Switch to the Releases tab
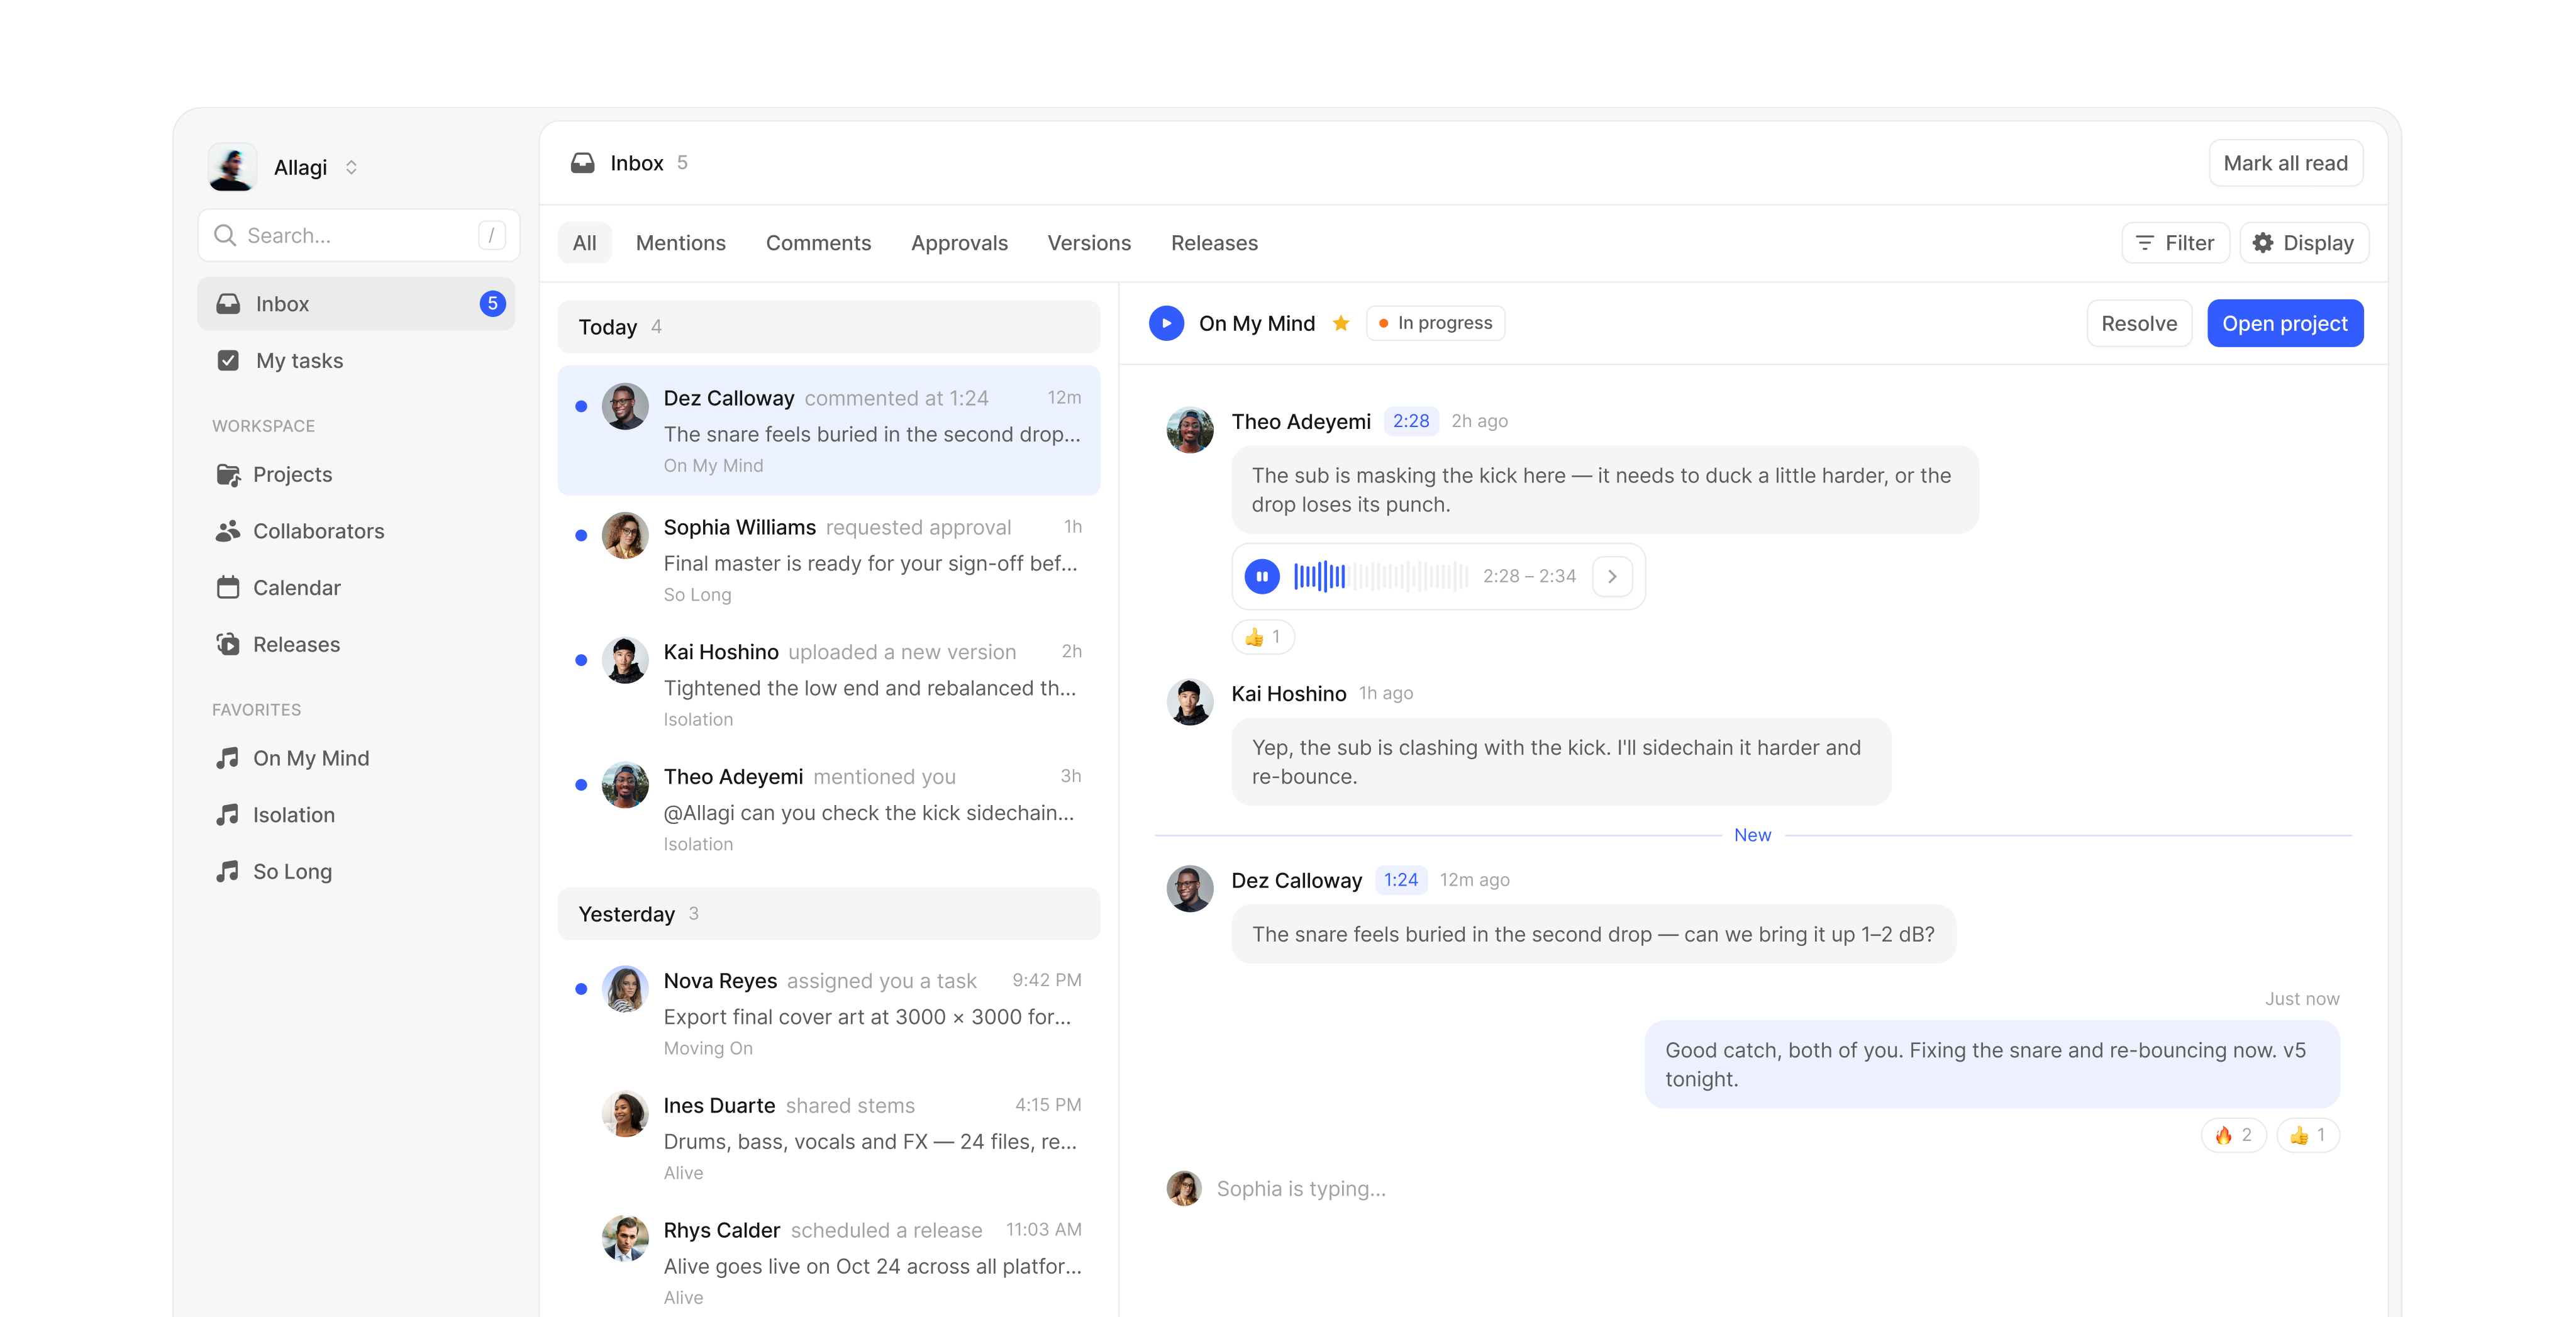Image resolution: width=2576 pixels, height=1317 pixels. click(x=1214, y=243)
